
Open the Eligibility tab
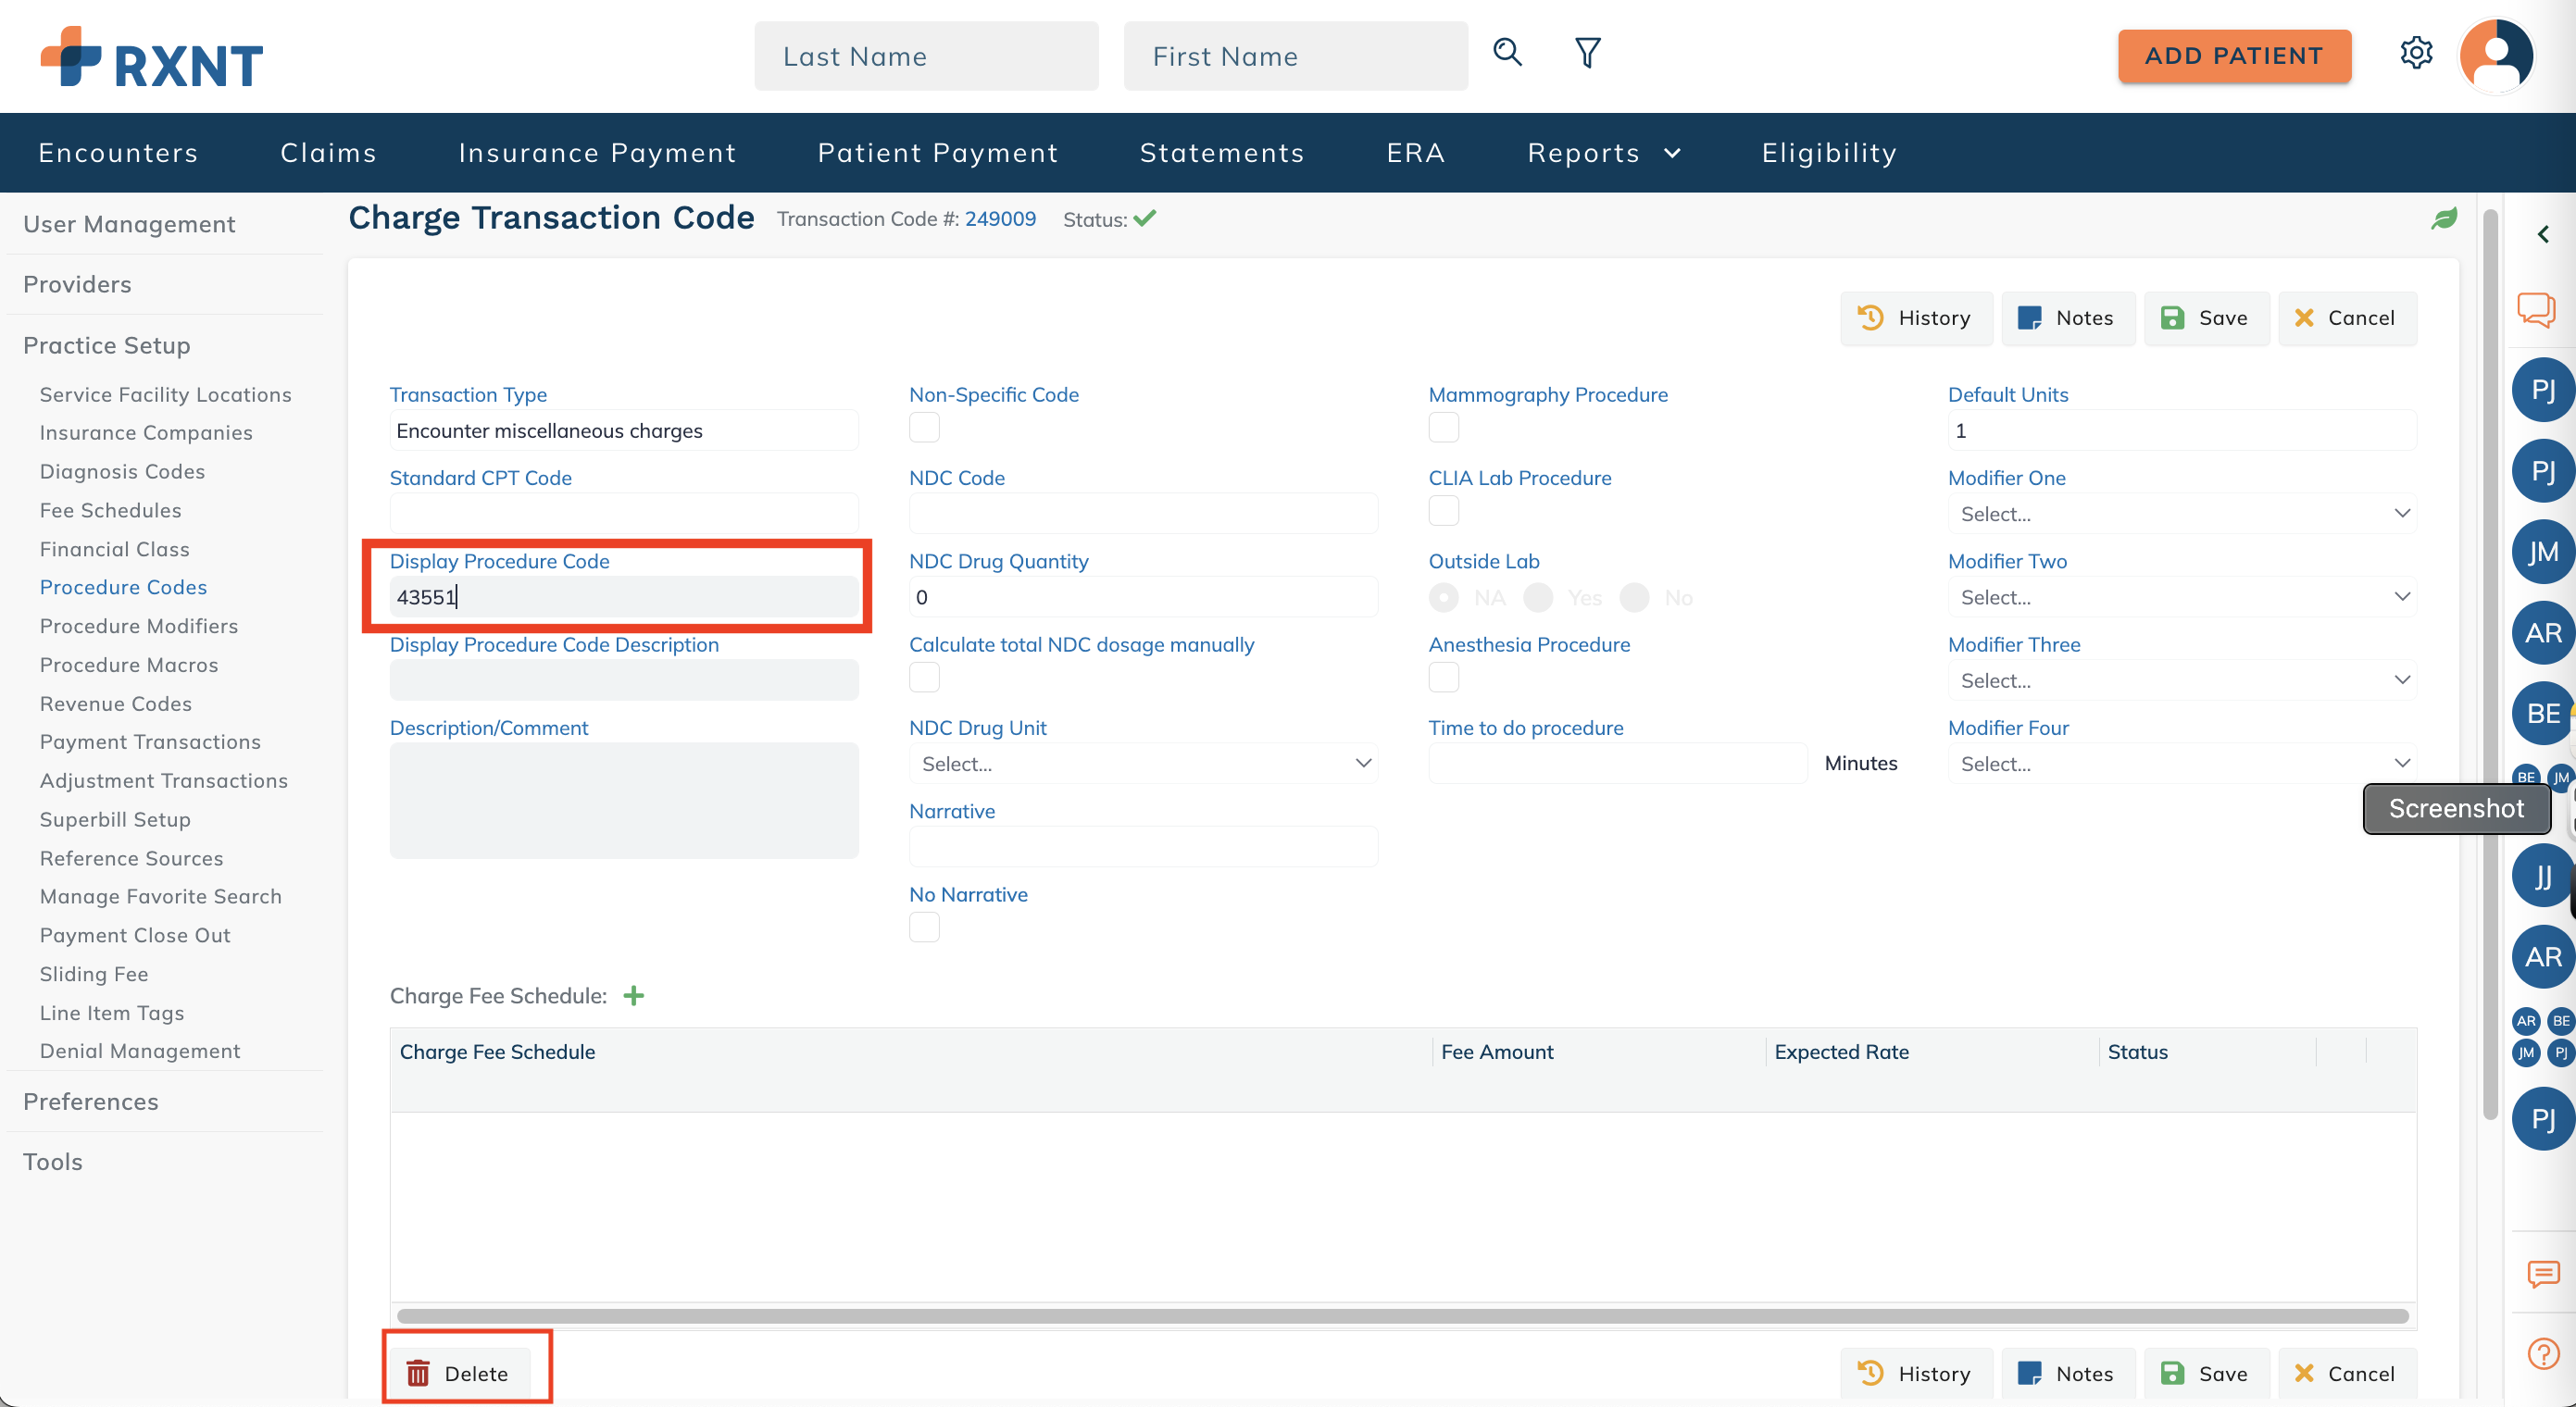[1828, 153]
